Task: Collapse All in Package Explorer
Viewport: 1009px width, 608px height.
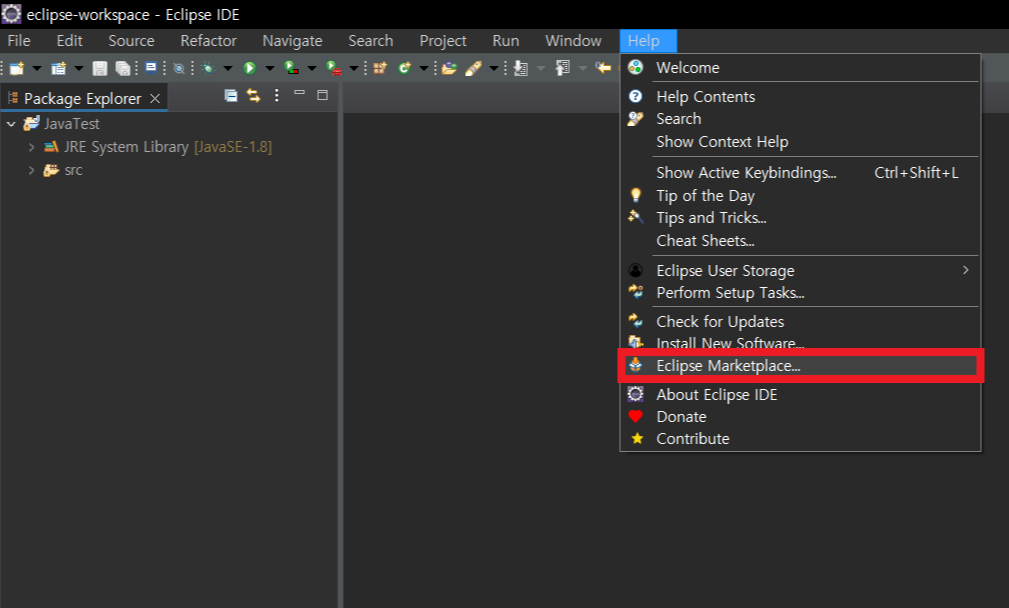Action: (230, 96)
